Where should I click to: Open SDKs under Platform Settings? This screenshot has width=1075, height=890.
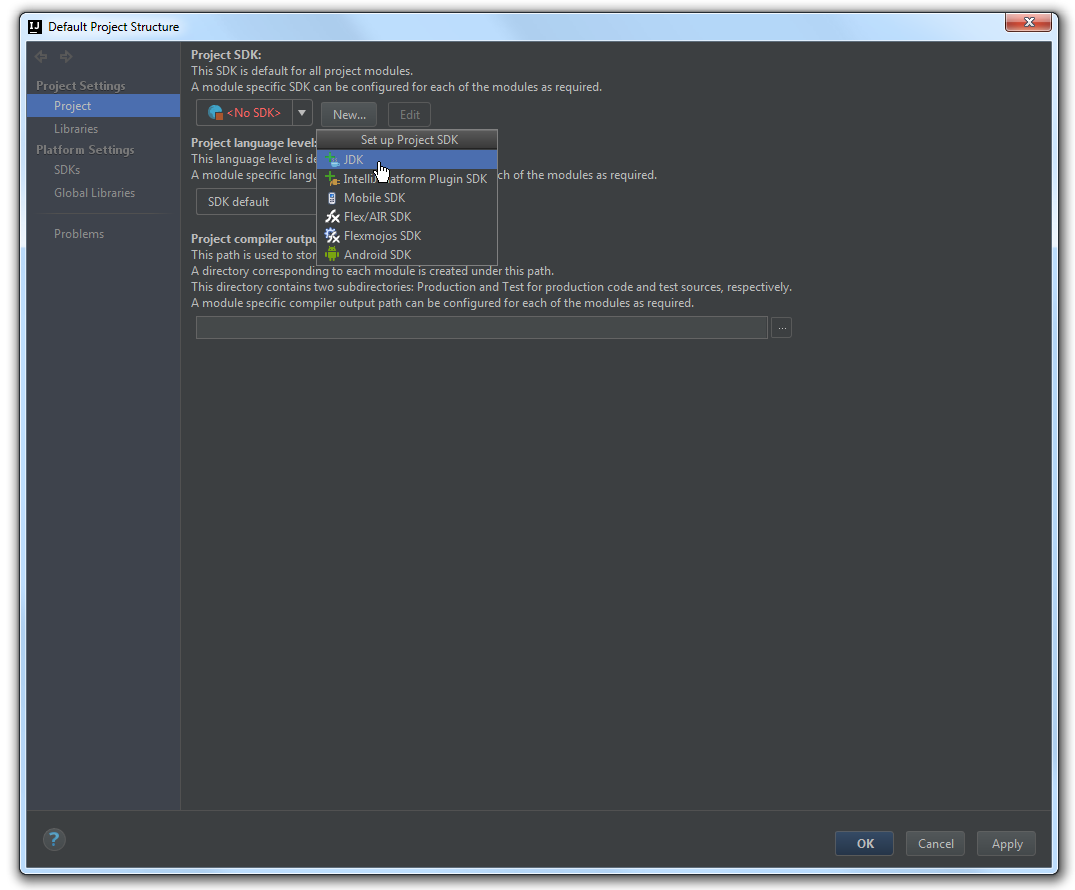coord(67,170)
